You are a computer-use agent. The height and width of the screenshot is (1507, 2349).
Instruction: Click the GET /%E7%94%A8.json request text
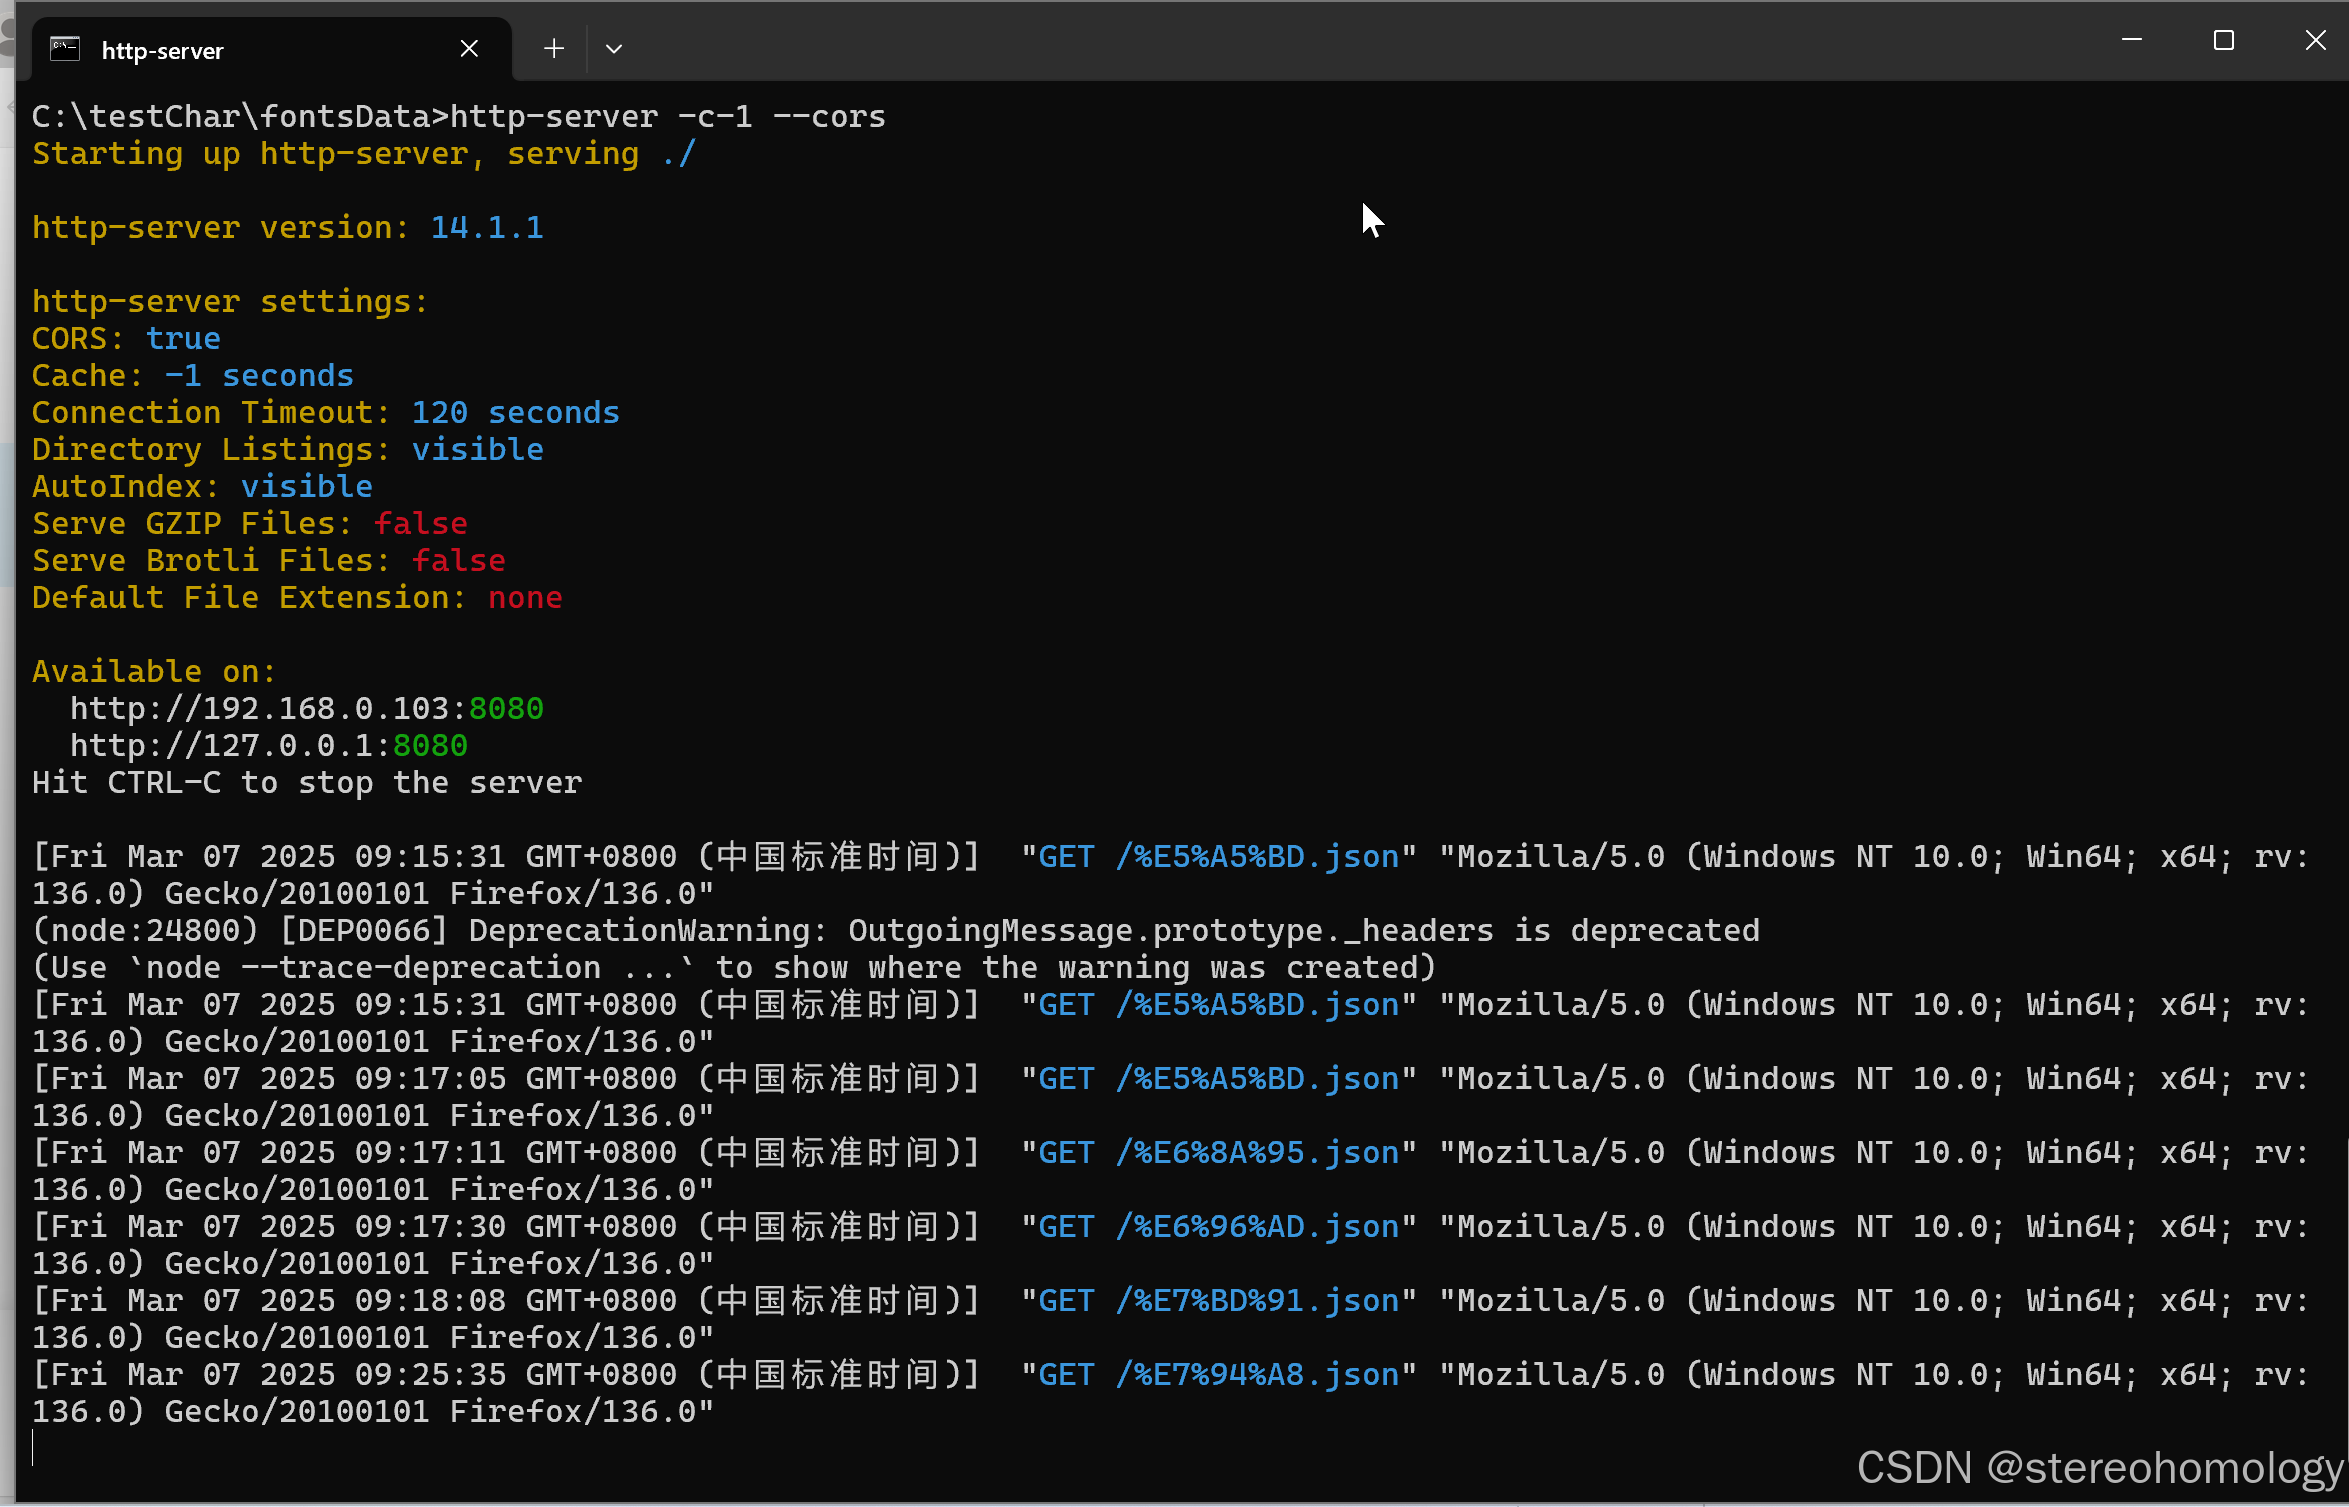point(1218,1375)
